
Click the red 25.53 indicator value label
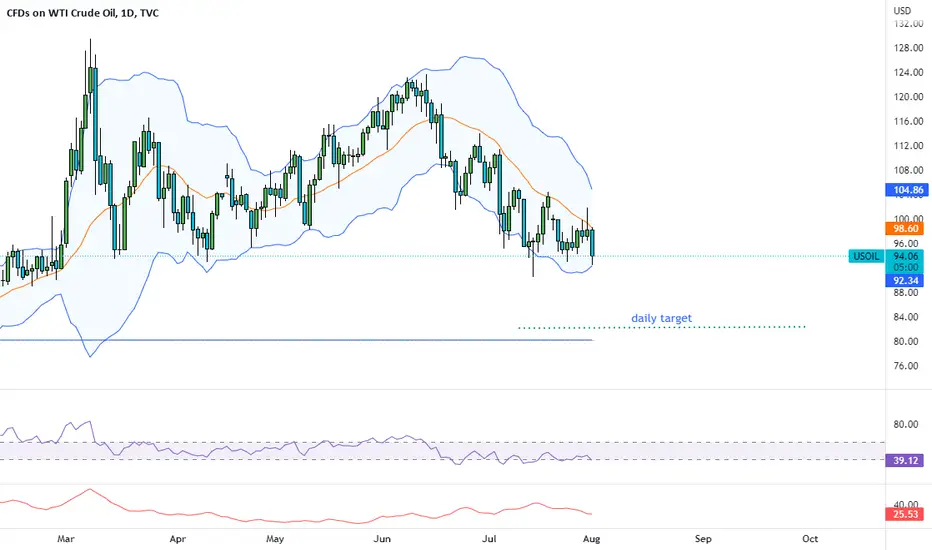coord(905,514)
